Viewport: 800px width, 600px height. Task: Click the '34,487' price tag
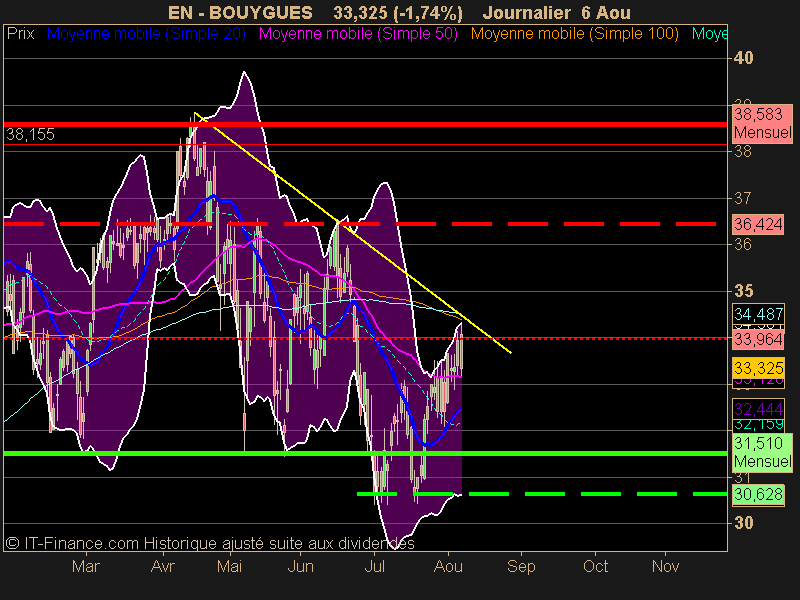click(758, 314)
